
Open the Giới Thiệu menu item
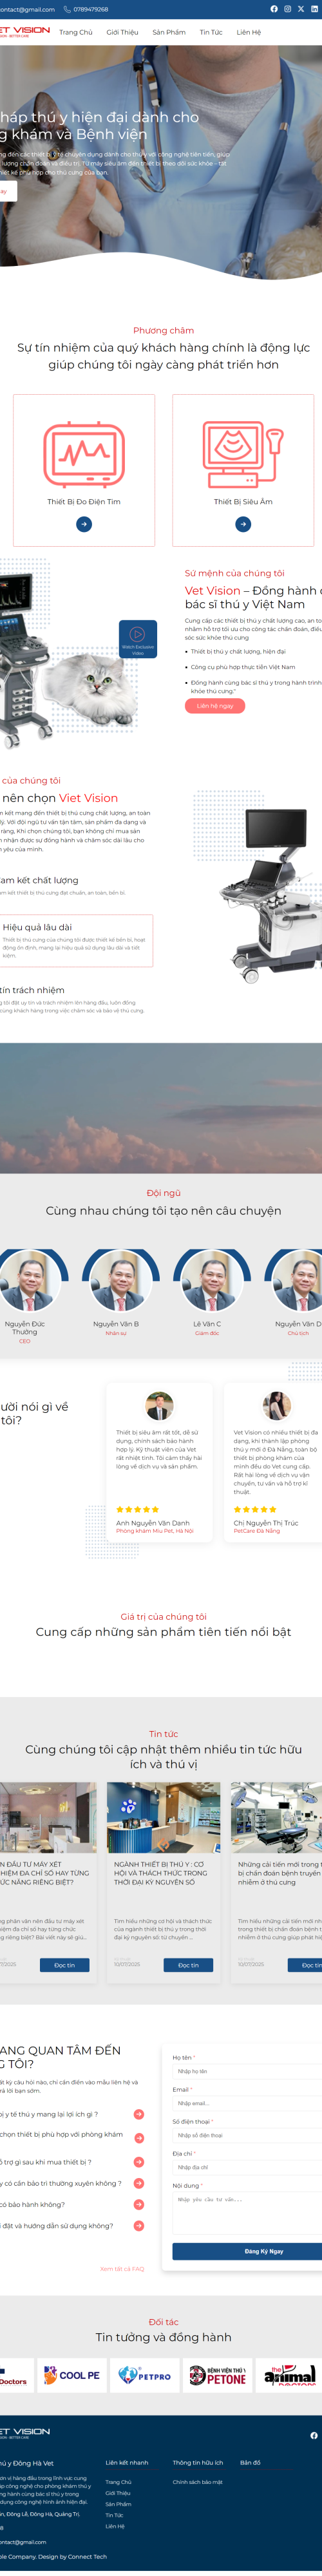pyautogui.click(x=122, y=32)
